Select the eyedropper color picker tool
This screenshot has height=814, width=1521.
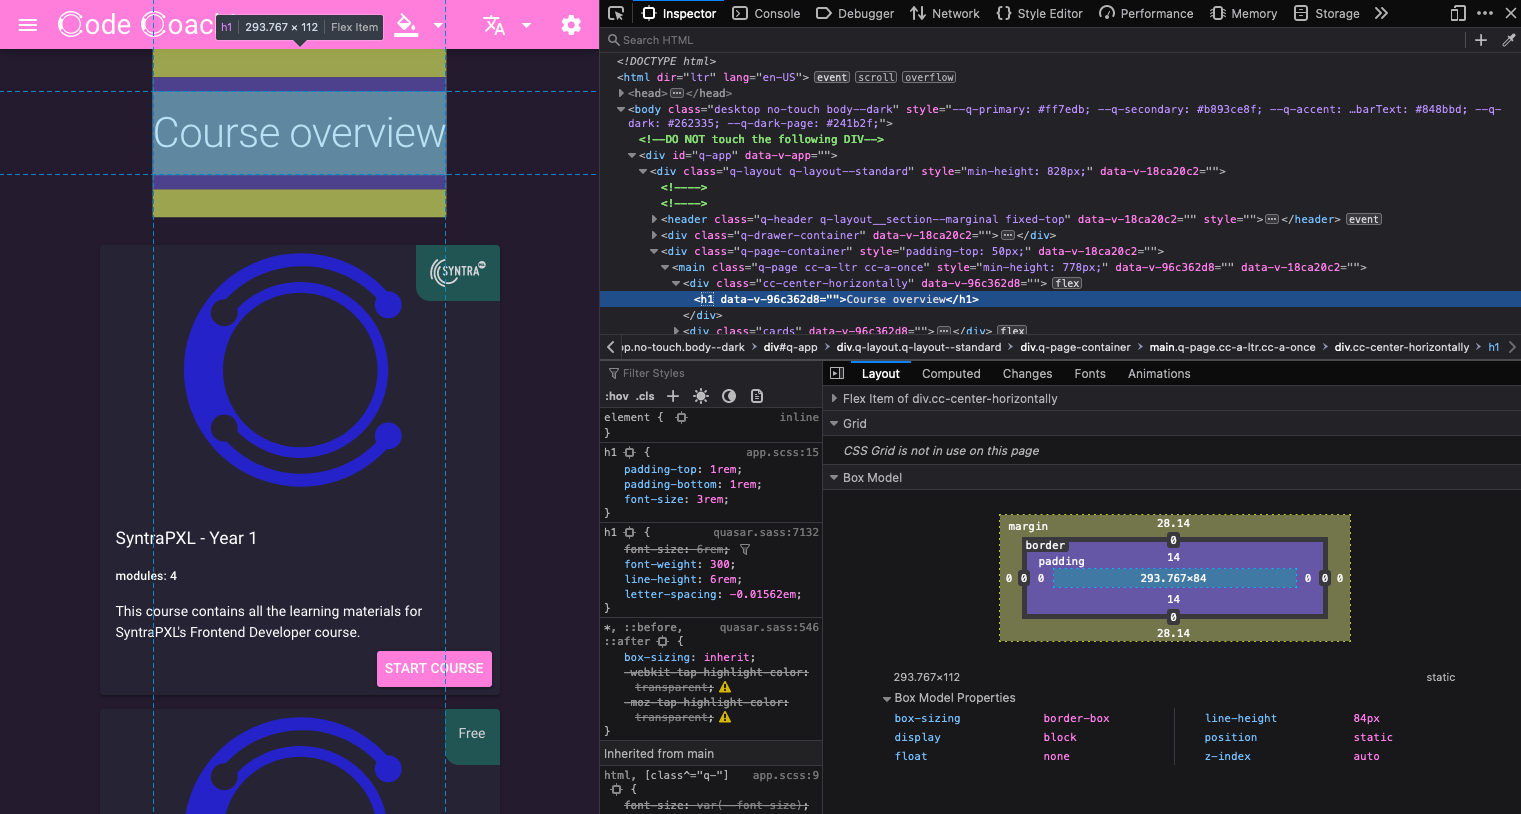pos(1508,40)
